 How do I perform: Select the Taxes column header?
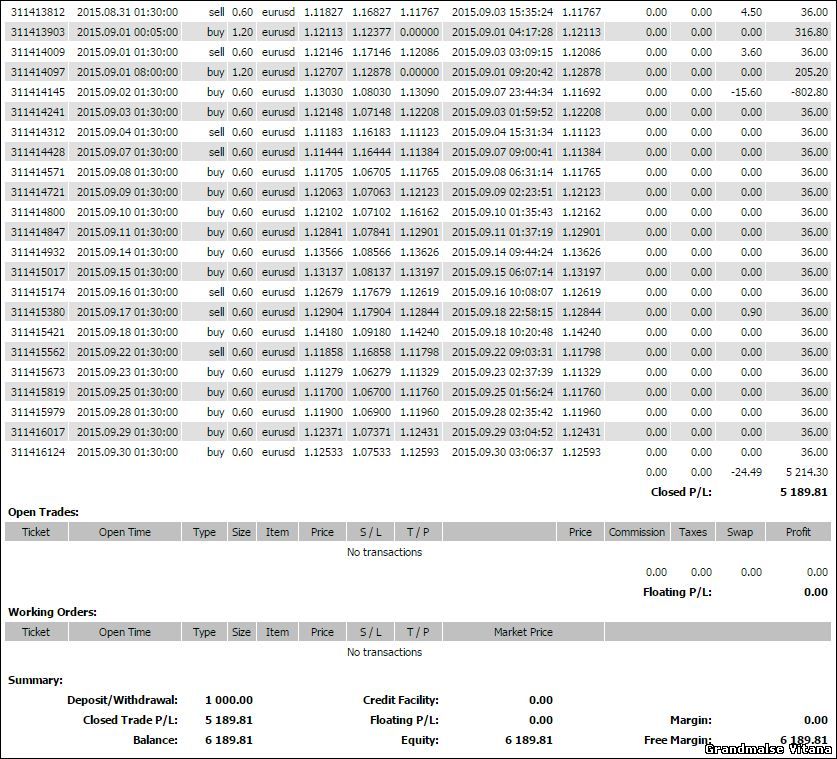(693, 532)
